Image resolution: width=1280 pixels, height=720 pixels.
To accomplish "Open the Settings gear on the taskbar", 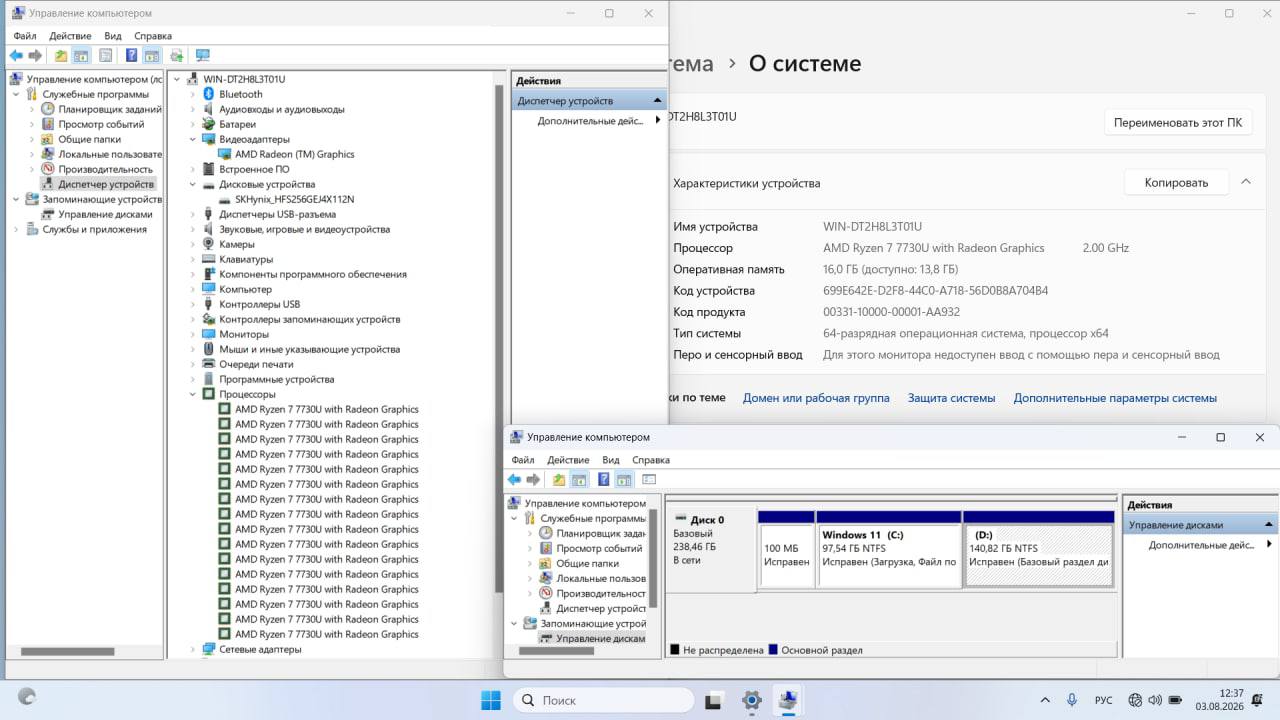I will pos(752,700).
